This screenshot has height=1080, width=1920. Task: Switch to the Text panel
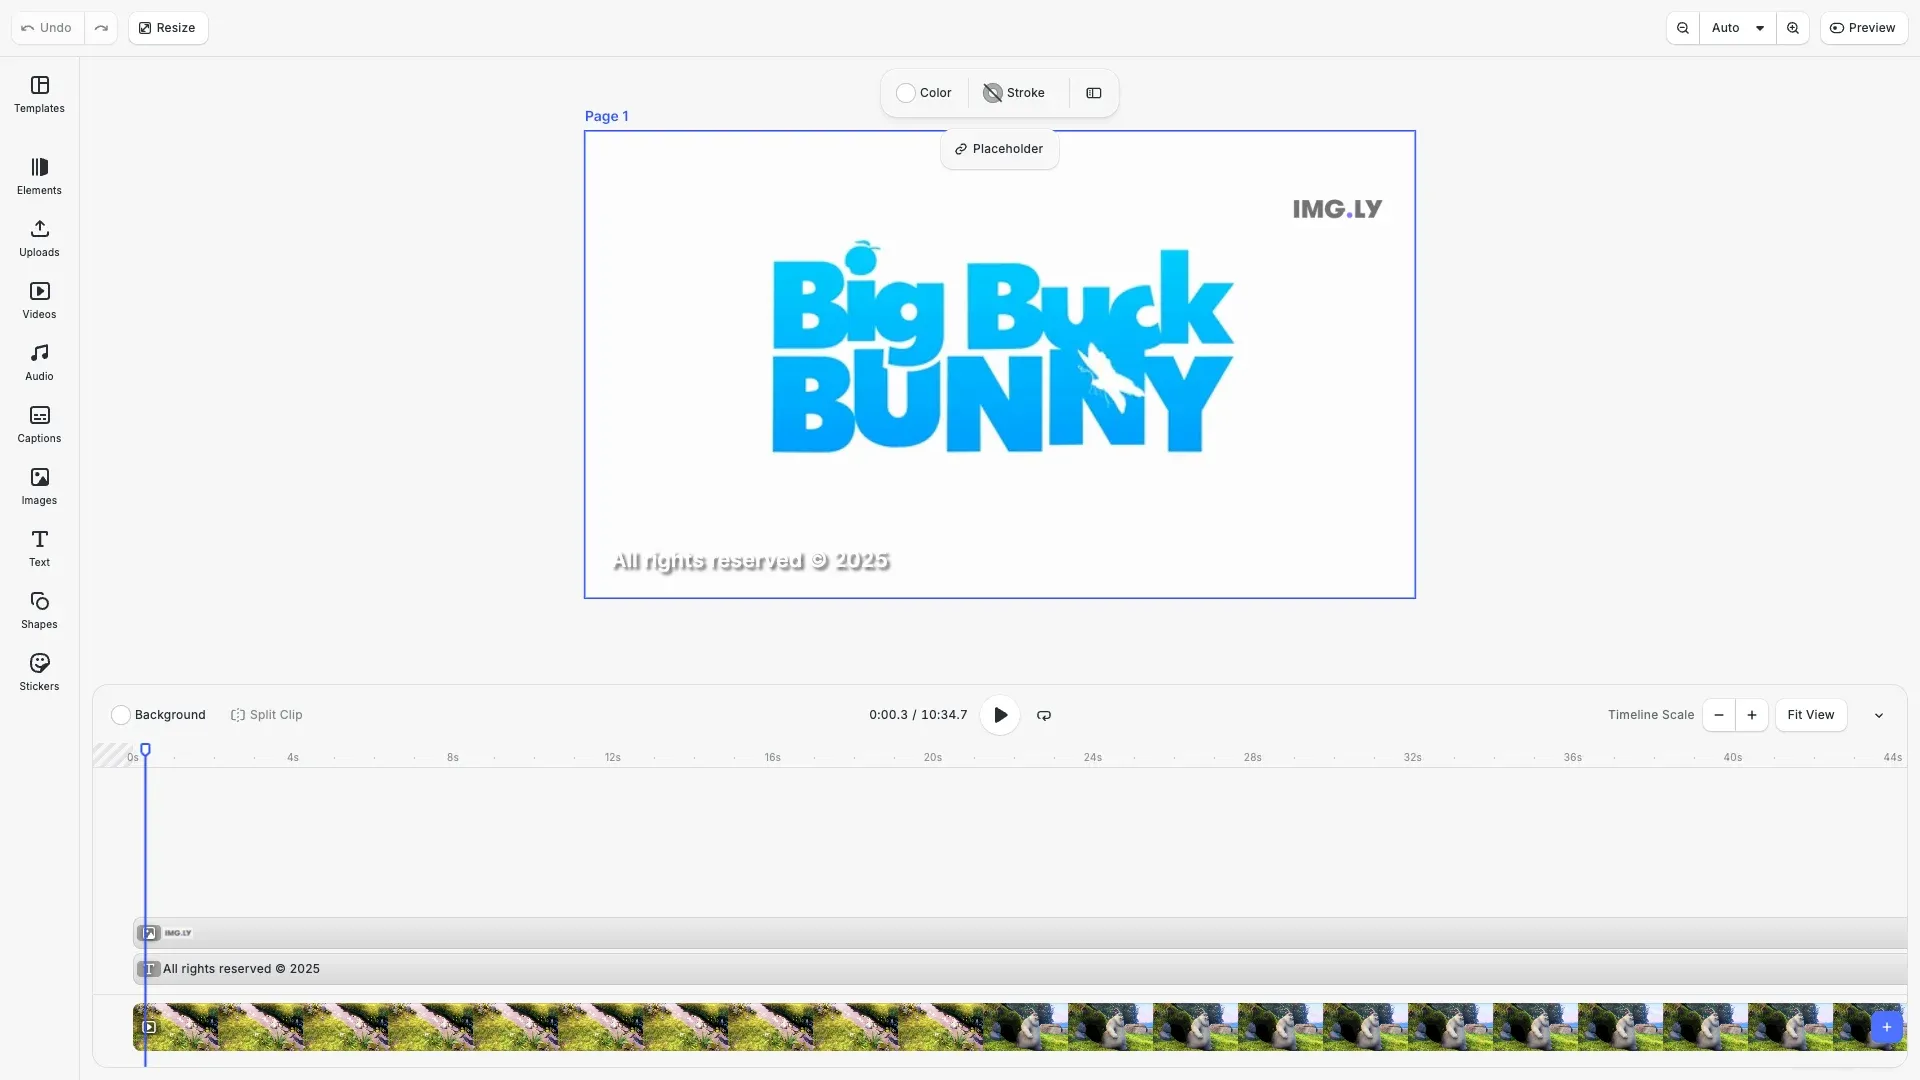[39, 547]
